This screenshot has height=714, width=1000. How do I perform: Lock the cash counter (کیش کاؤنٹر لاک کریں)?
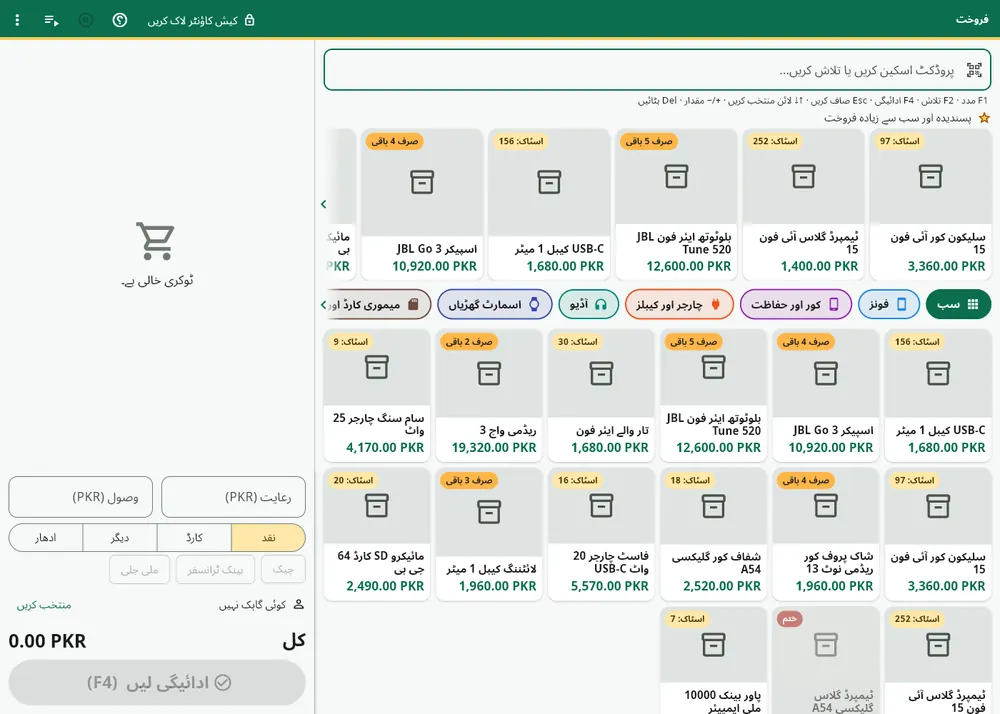click(x=201, y=20)
